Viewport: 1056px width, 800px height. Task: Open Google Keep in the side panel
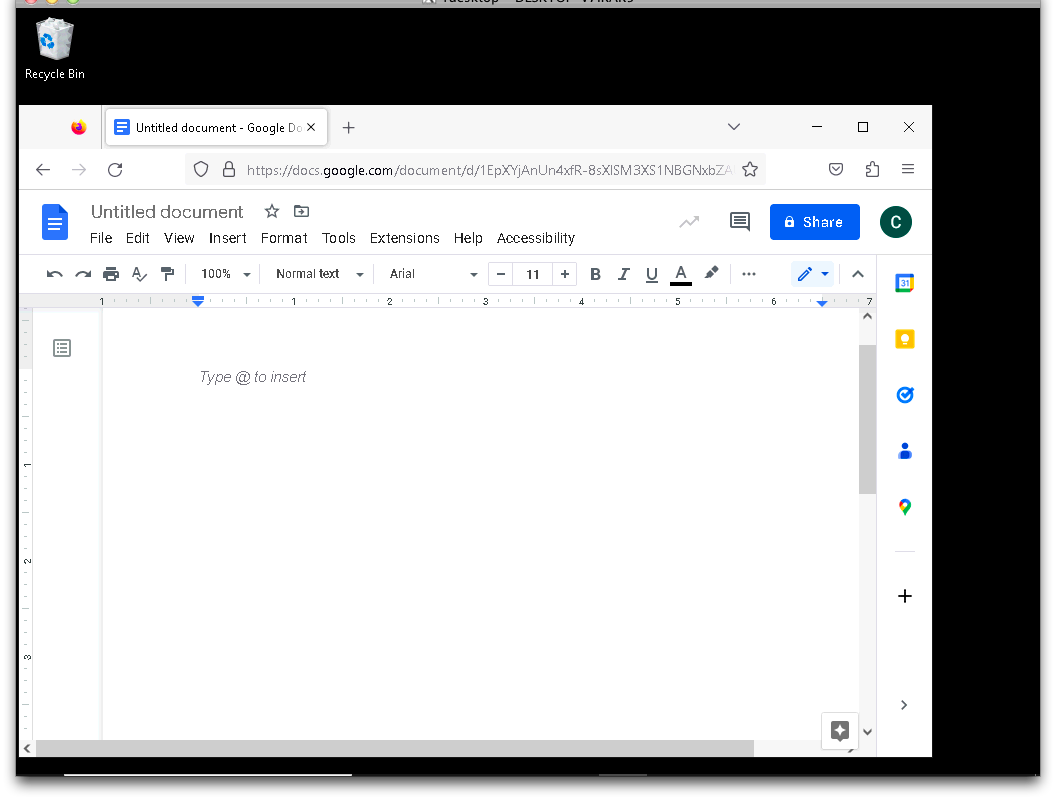click(904, 339)
